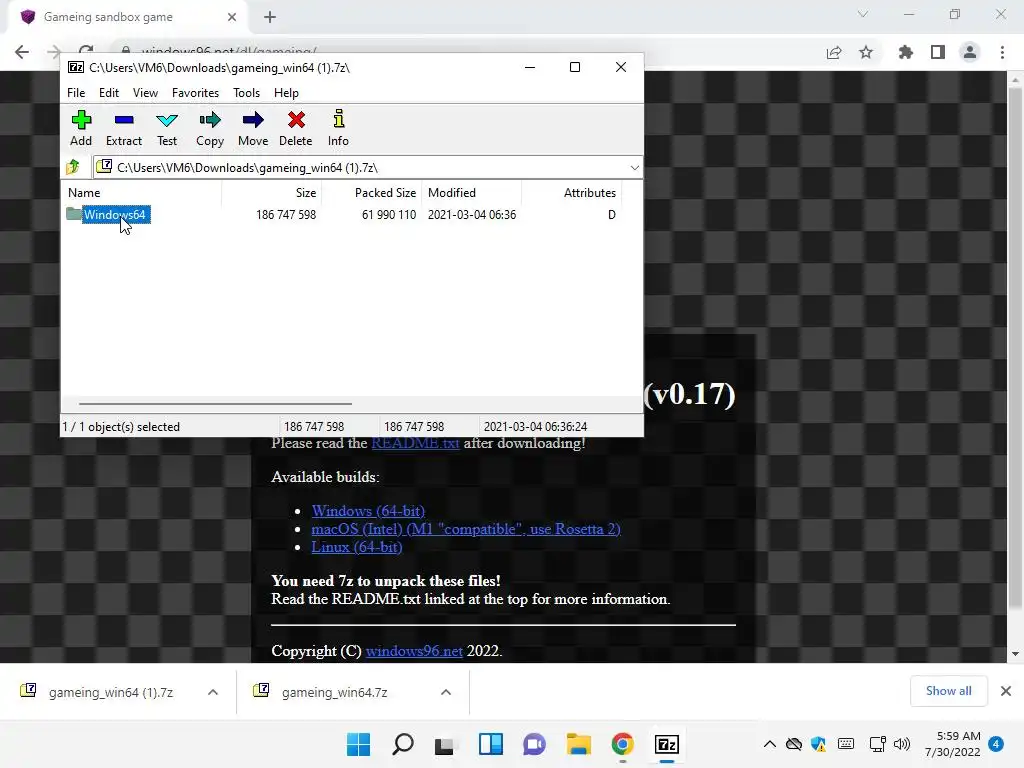The width and height of the screenshot is (1024, 768).
Task: Open the Help menu in 7-Zip
Action: [x=286, y=93]
